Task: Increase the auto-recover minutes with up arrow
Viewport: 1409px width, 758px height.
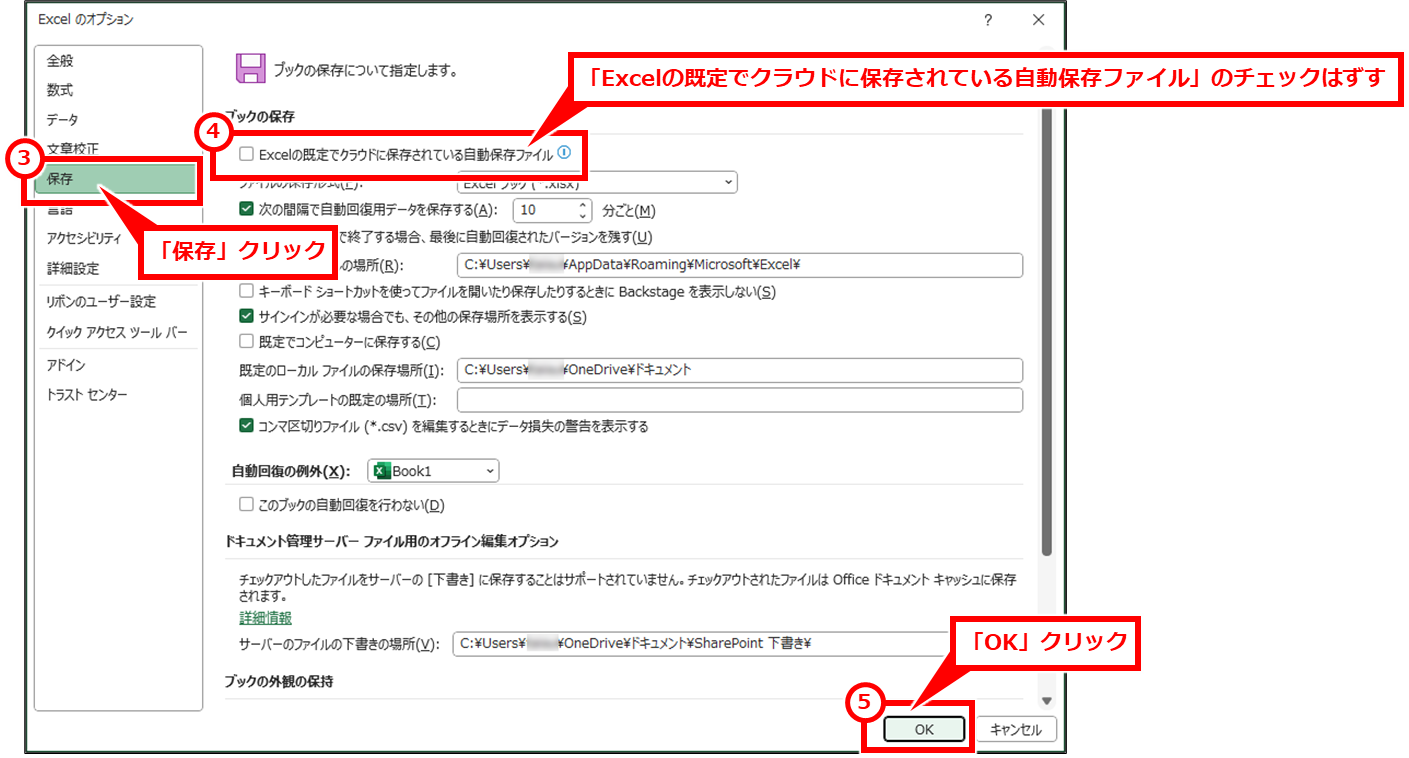Action: [584, 205]
